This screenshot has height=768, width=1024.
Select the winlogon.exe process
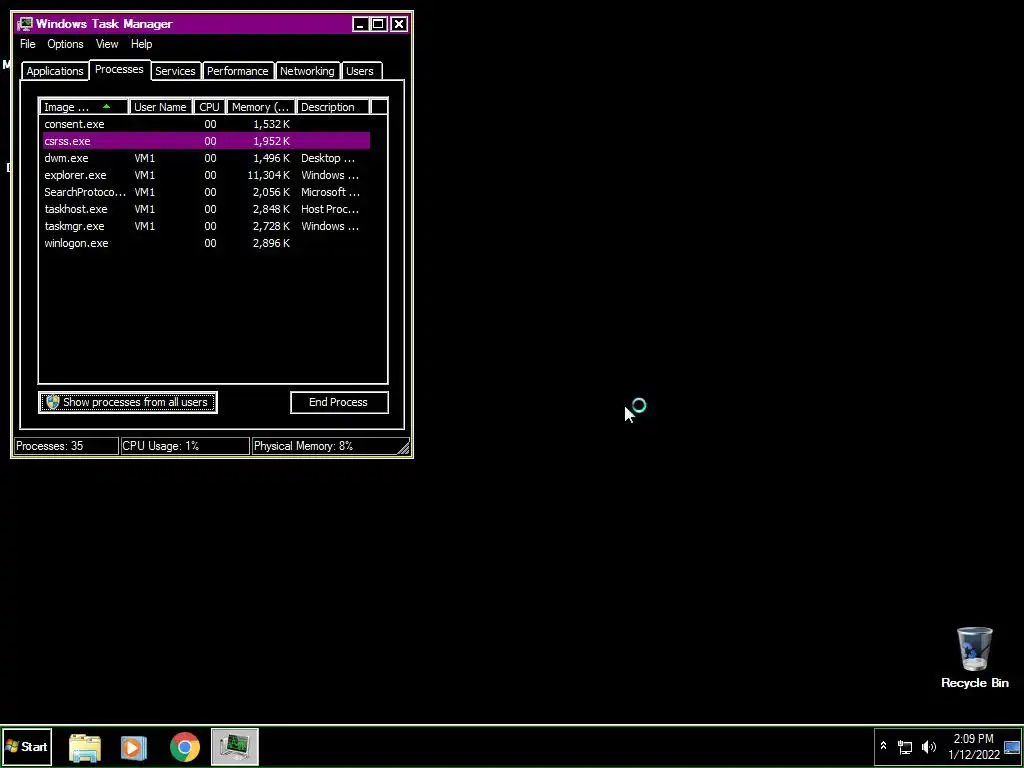click(x=206, y=243)
